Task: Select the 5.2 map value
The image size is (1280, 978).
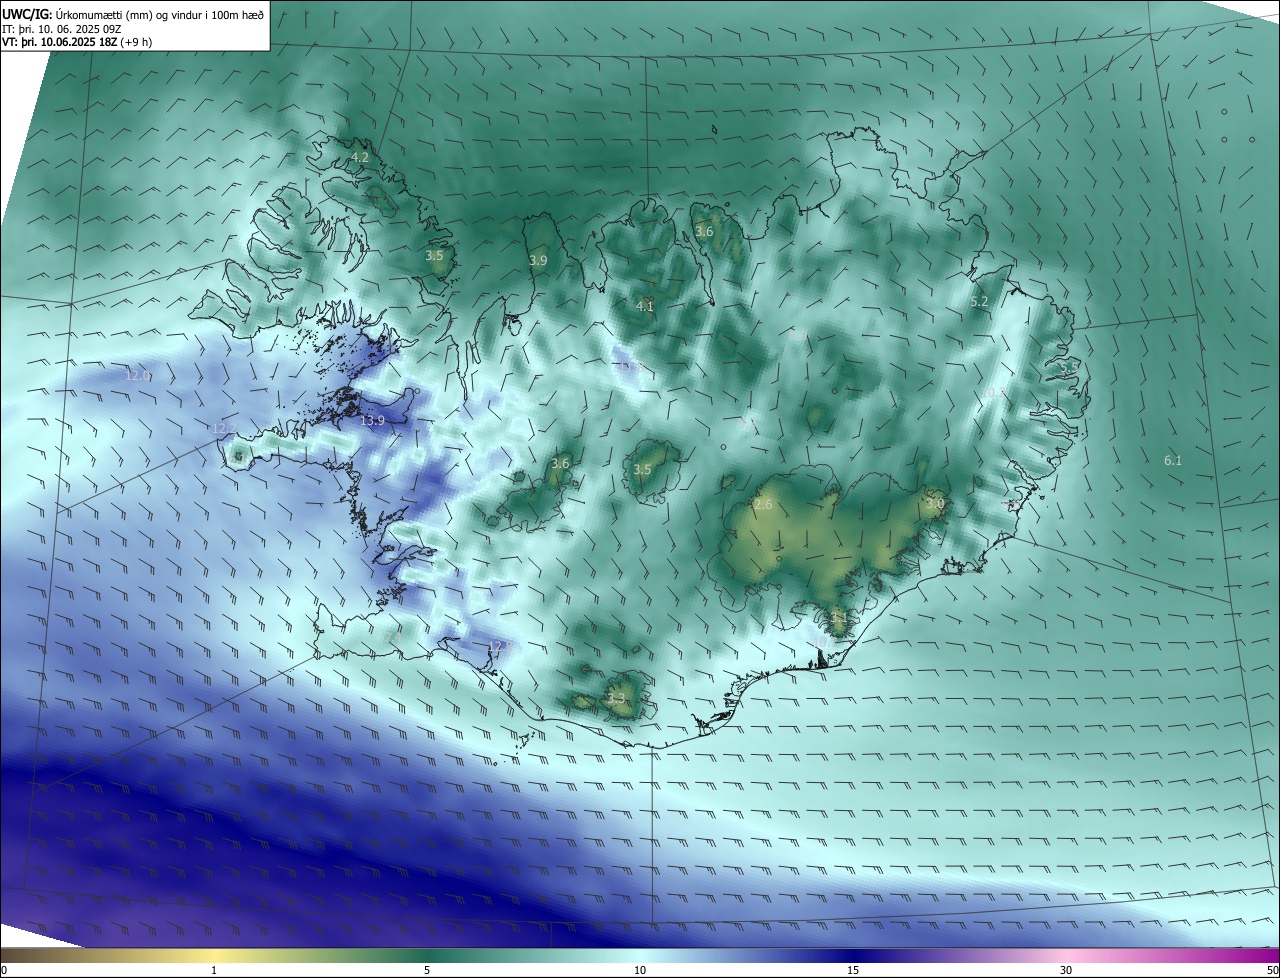Action: [979, 302]
